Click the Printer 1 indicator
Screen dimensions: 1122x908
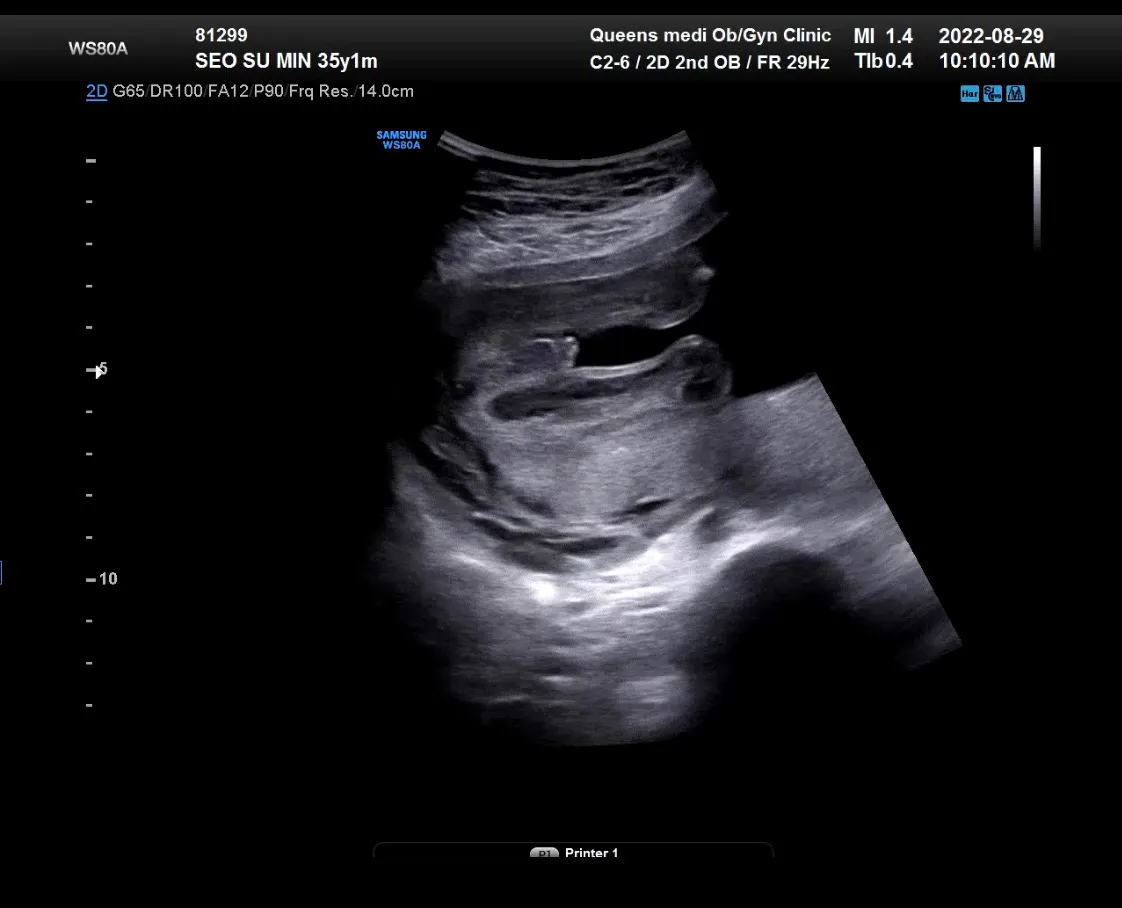[574, 852]
